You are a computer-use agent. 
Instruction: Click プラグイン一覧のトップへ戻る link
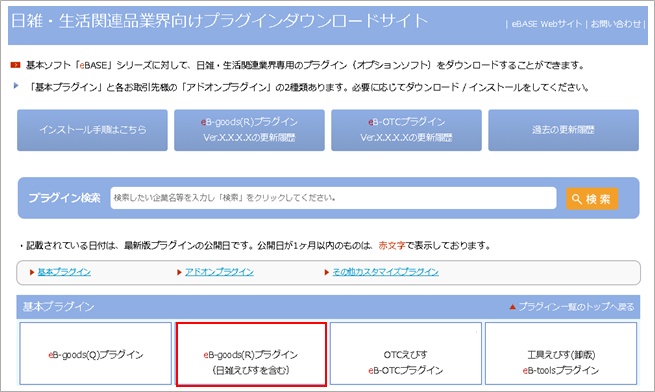576,307
